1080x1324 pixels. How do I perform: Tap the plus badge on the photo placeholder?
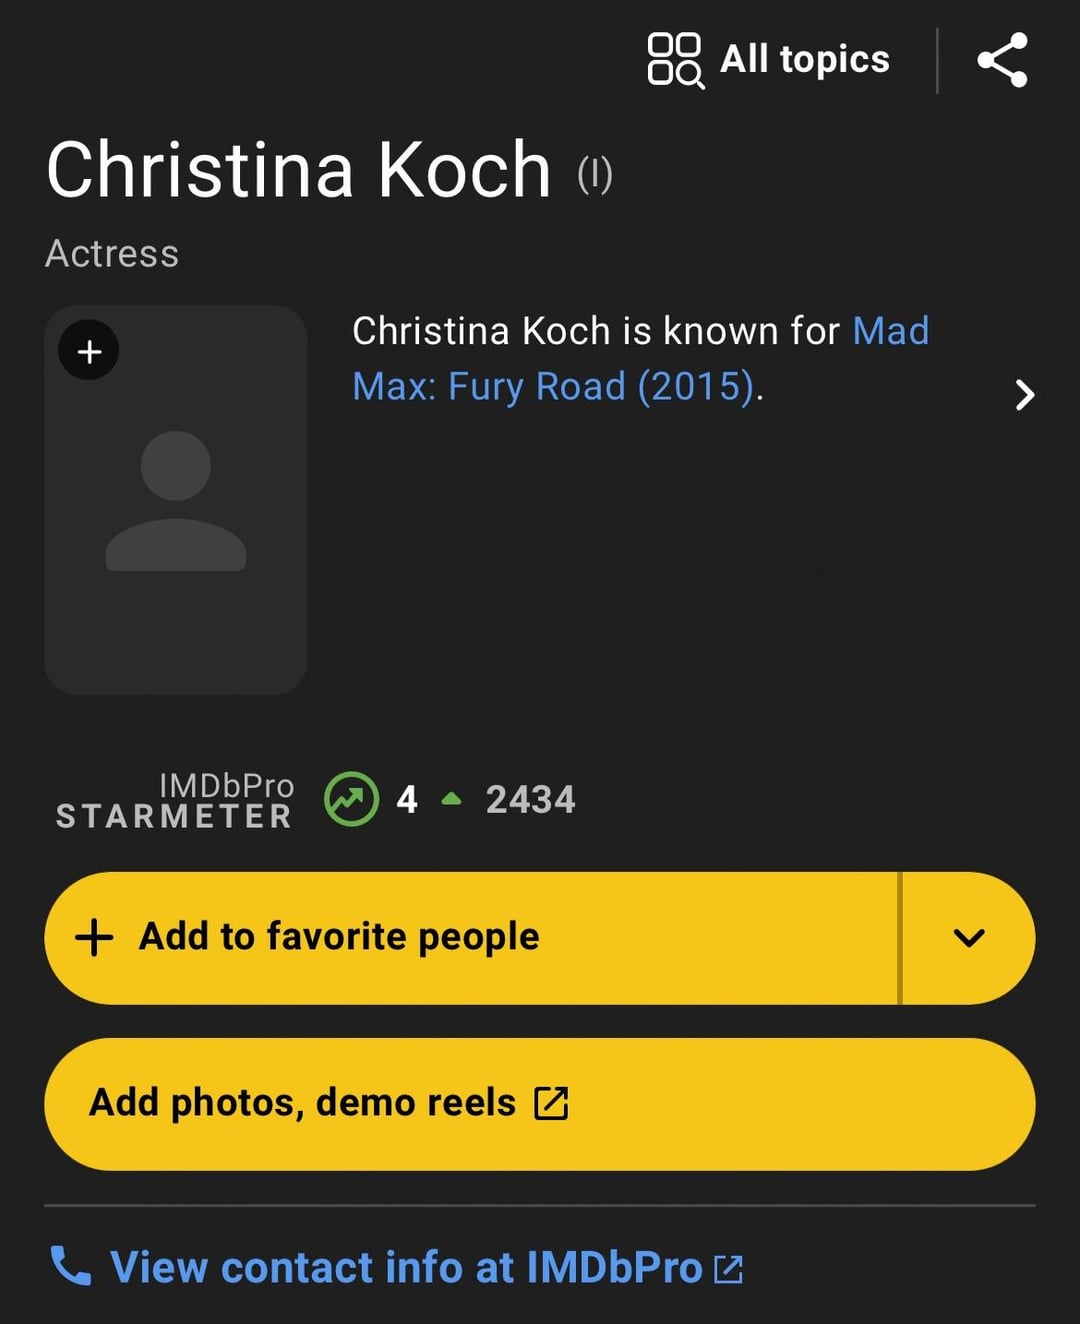point(89,351)
